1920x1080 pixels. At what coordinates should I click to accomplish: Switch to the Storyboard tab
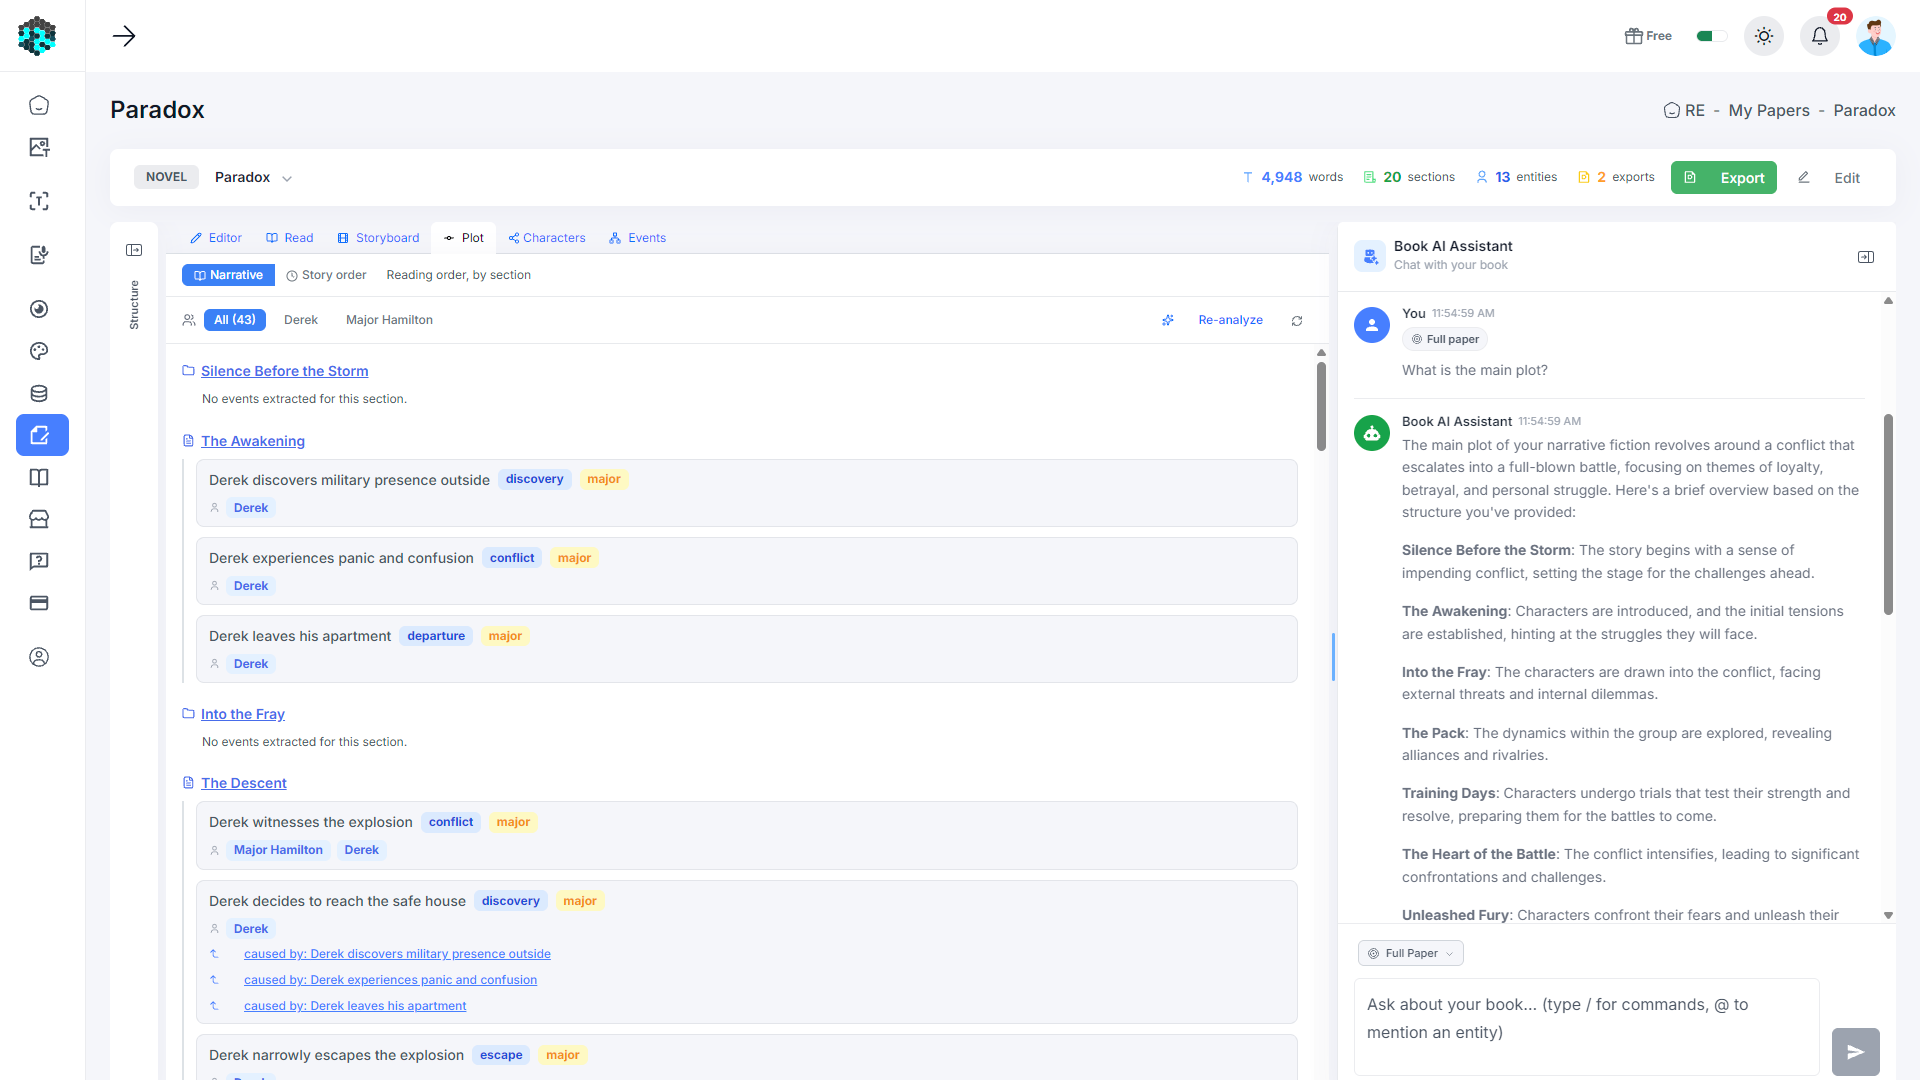pyautogui.click(x=378, y=238)
